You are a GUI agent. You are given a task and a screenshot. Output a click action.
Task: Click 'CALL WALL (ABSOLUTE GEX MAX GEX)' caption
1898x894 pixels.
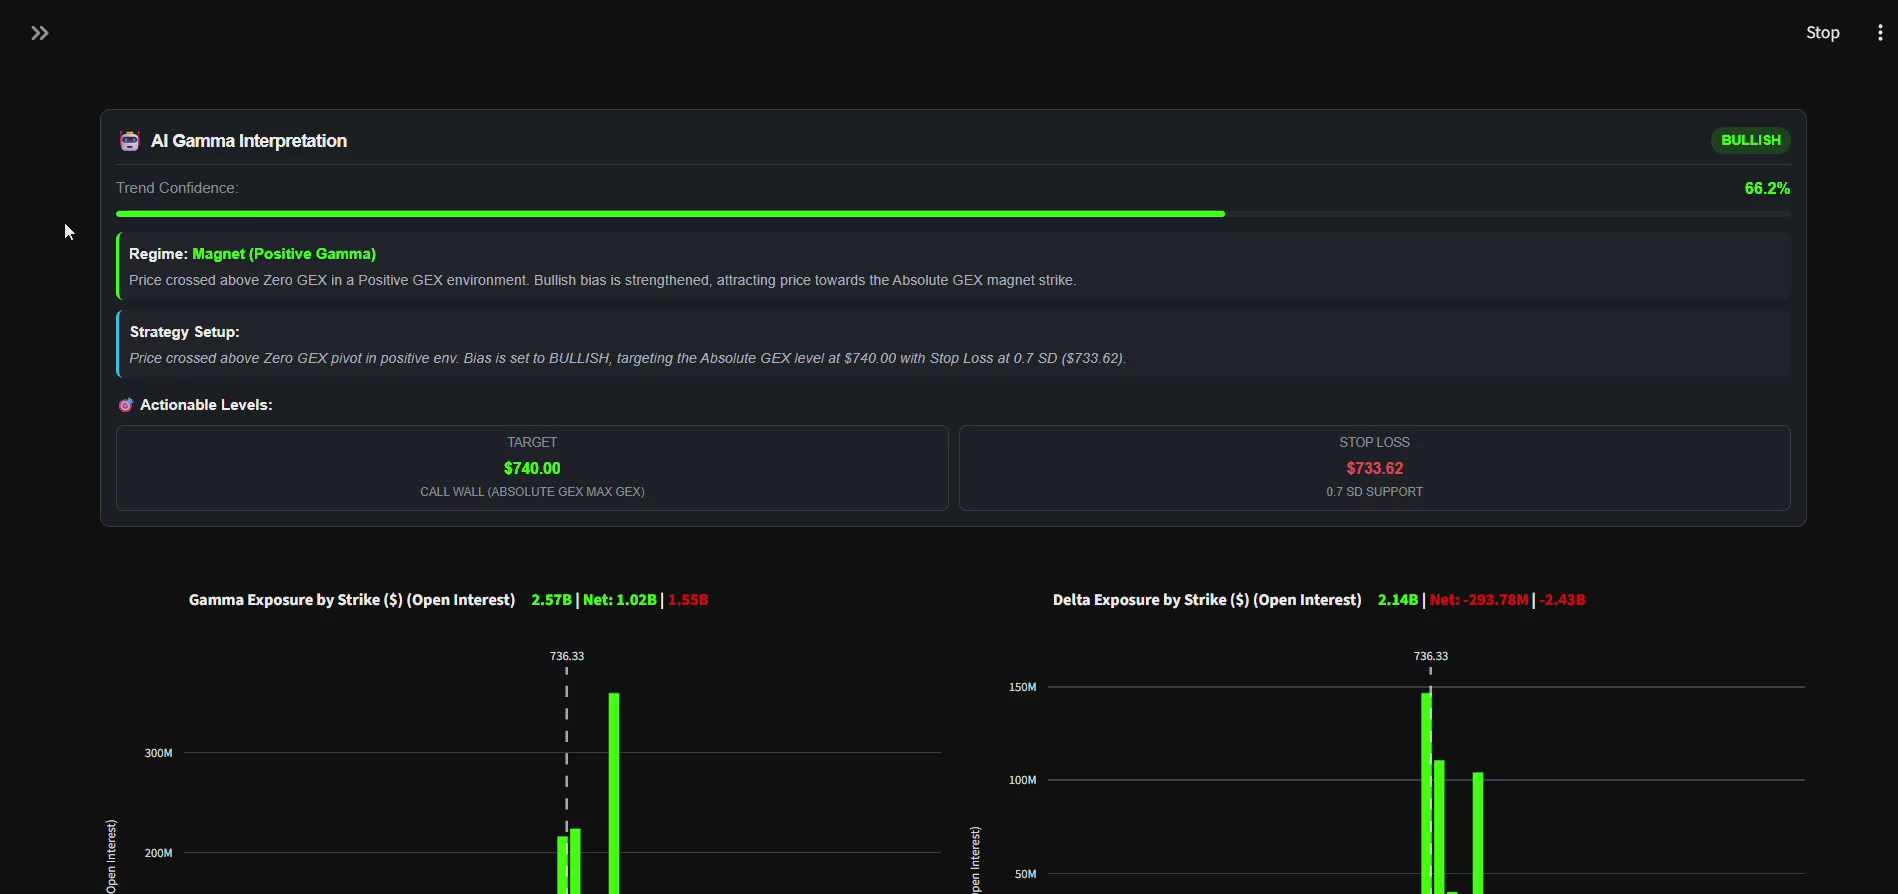click(x=532, y=492)
